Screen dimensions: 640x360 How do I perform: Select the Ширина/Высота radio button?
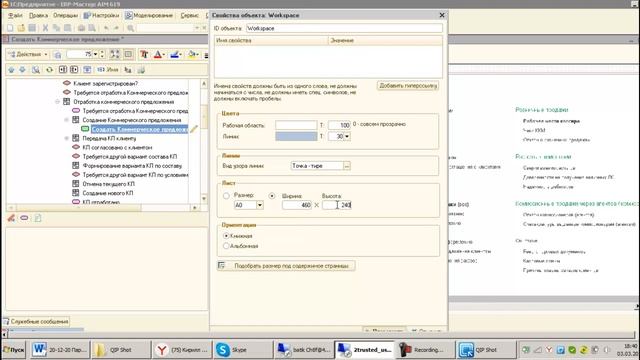pyautogui.click(x=272, y=196)
